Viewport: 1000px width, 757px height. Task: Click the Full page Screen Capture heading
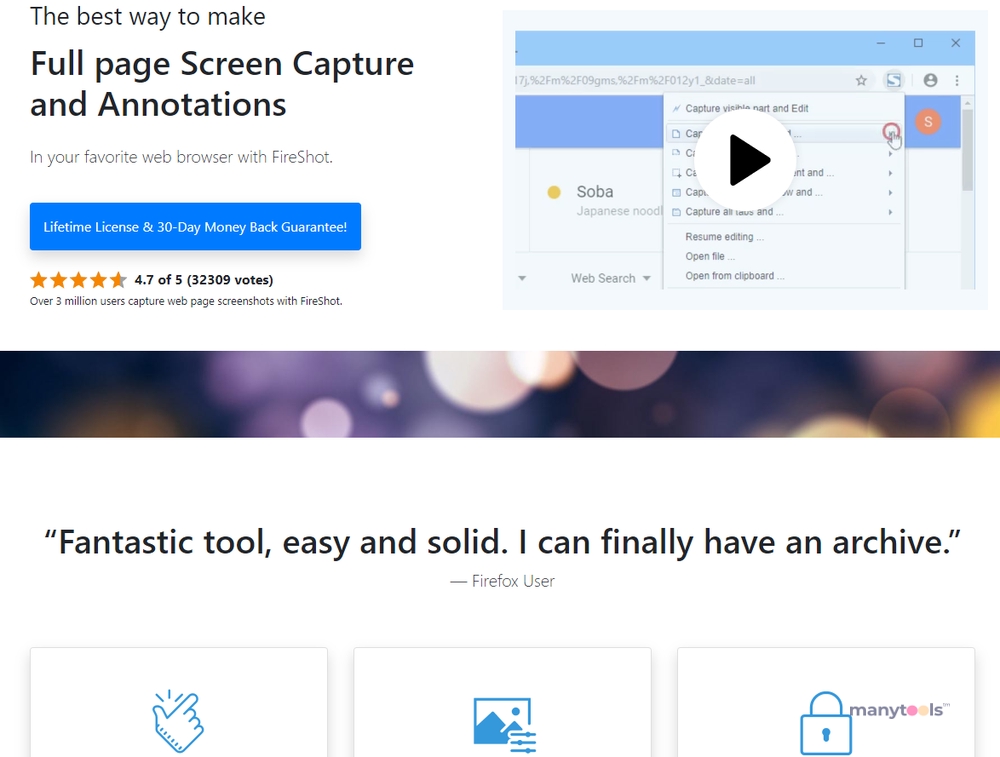(x=222, y=84)
